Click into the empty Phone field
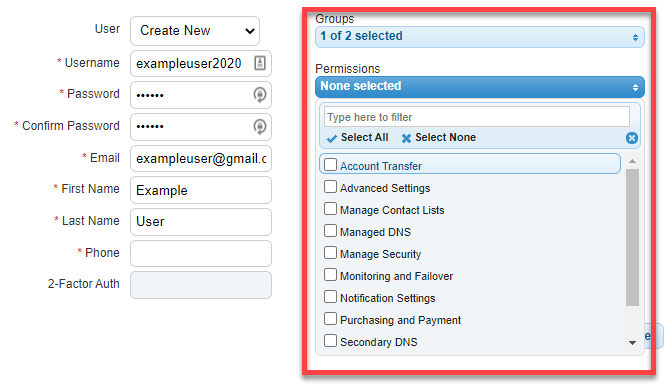 point(201,253)
